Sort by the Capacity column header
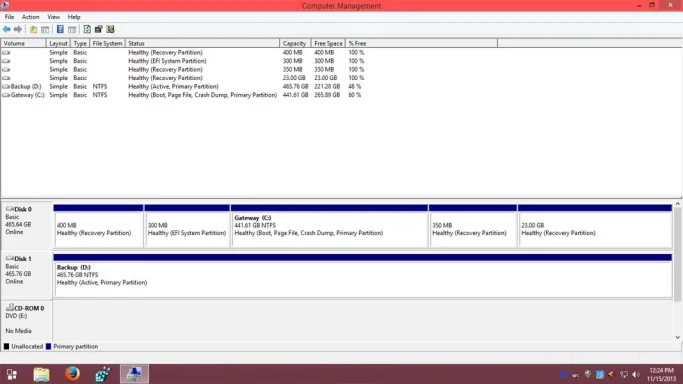683x384 pixels. 295,44
